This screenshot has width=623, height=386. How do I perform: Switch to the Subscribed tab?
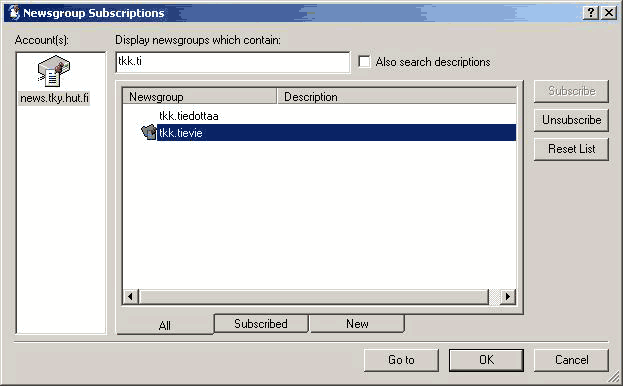pos(261,324)
